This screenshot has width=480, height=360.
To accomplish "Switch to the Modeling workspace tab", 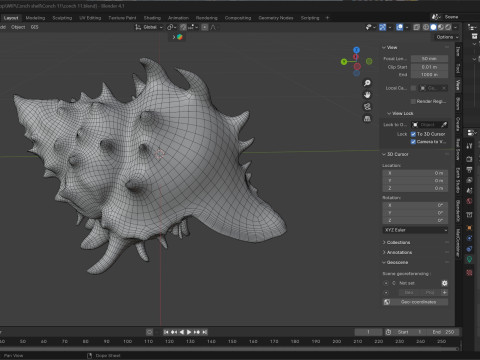I will (x=35, y=18).
